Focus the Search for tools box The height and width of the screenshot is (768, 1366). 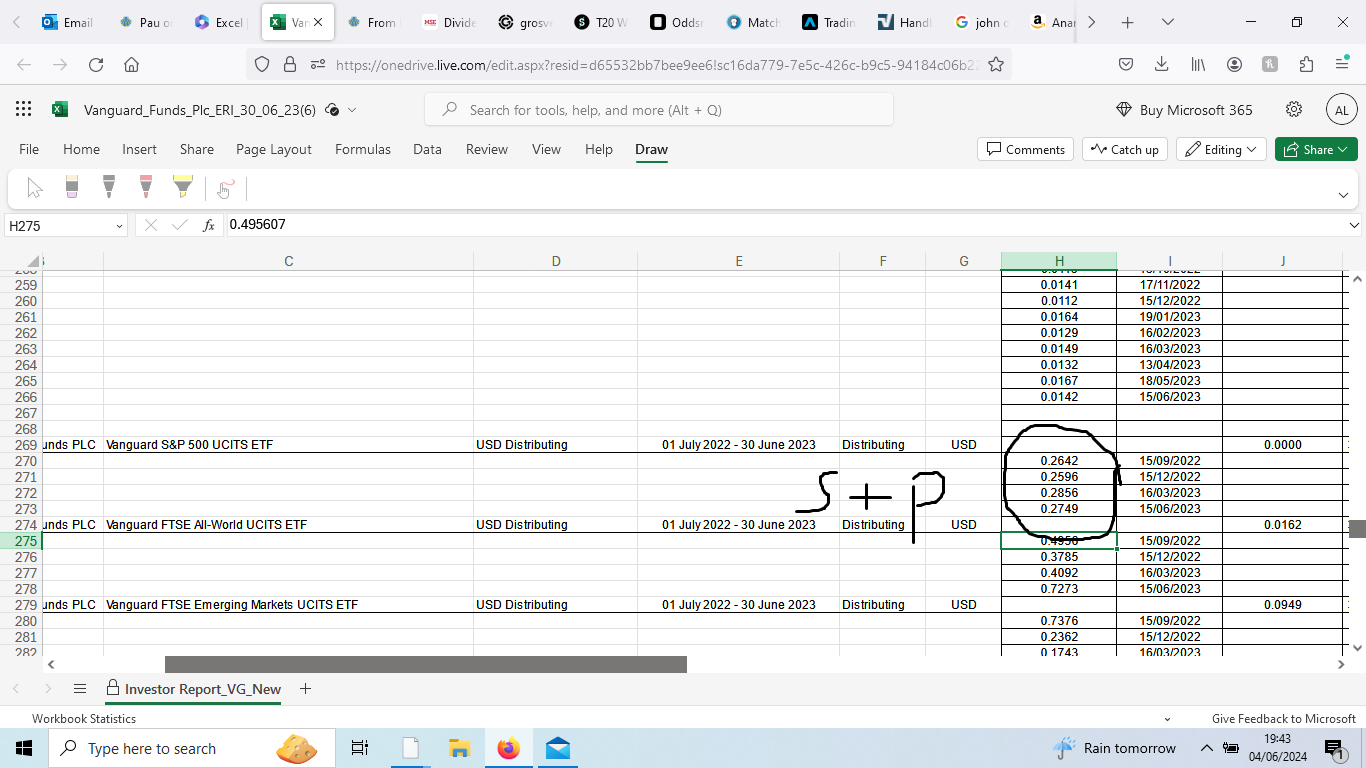(x=659, y=110)
